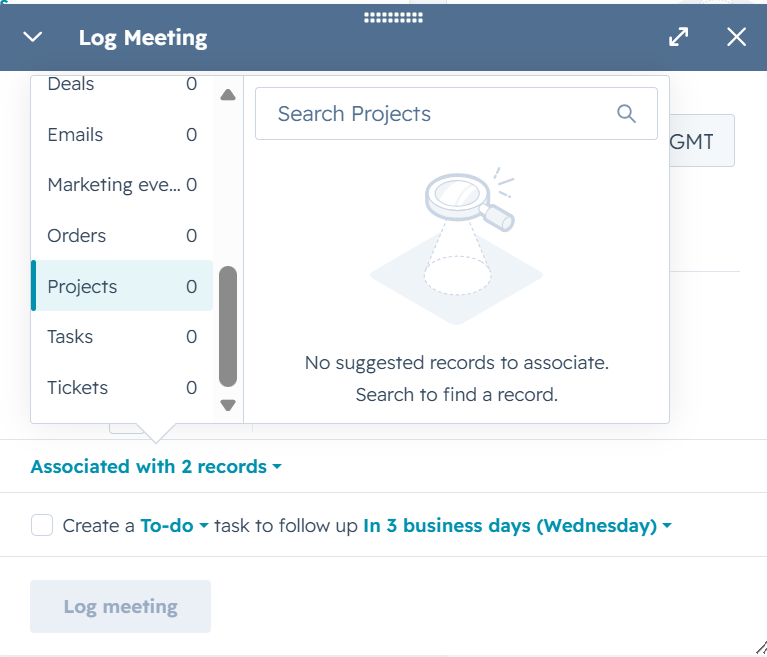The width and height of the screenshot is (767, 657).
Task: Select Marketing events category
Action: pos(122,185)
